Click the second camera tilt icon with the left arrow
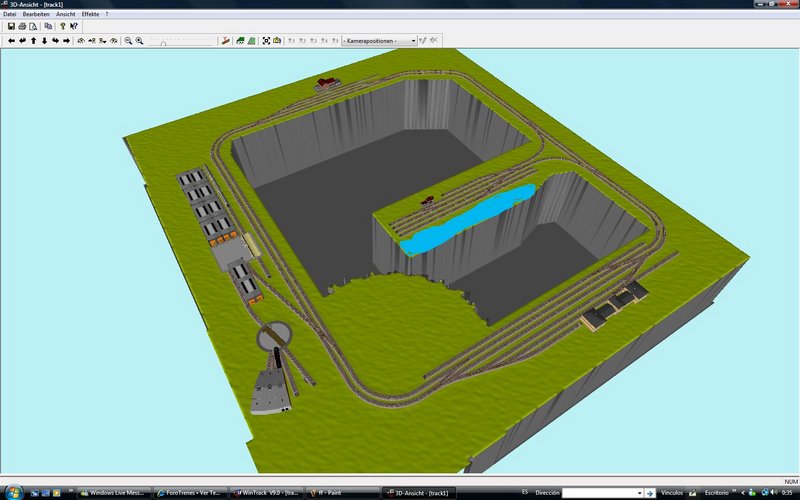 [x=92, y=40]
